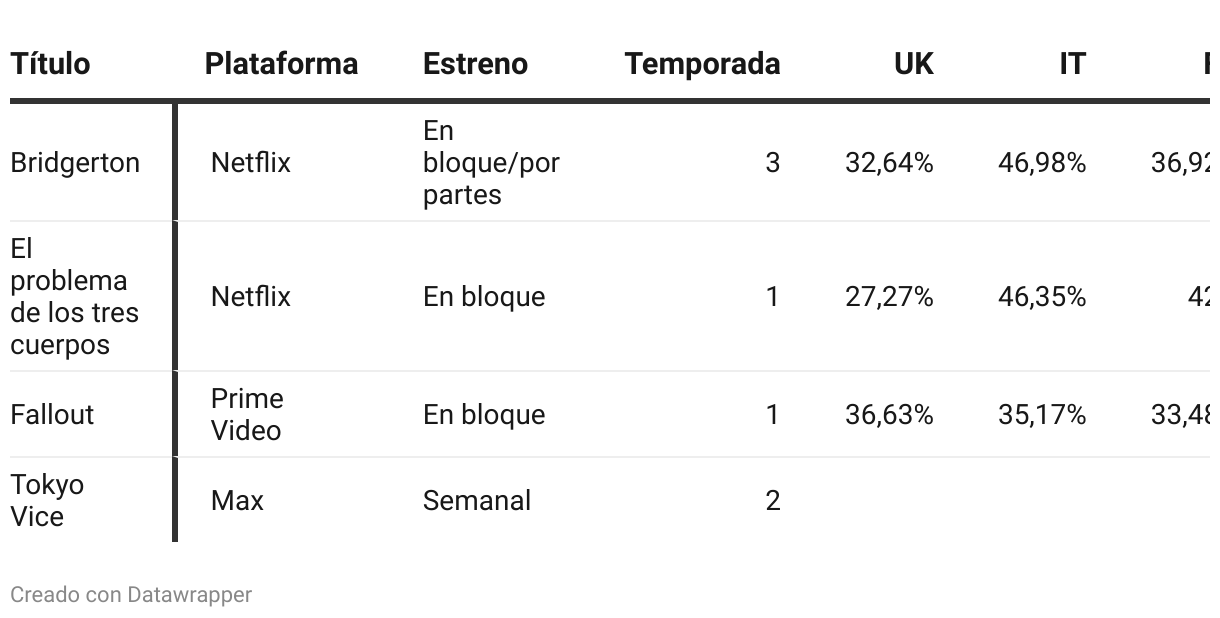The height and width of the screenshot is (618, 1220).
Task: Select the Plataforma column header
Action: (281, 64)
